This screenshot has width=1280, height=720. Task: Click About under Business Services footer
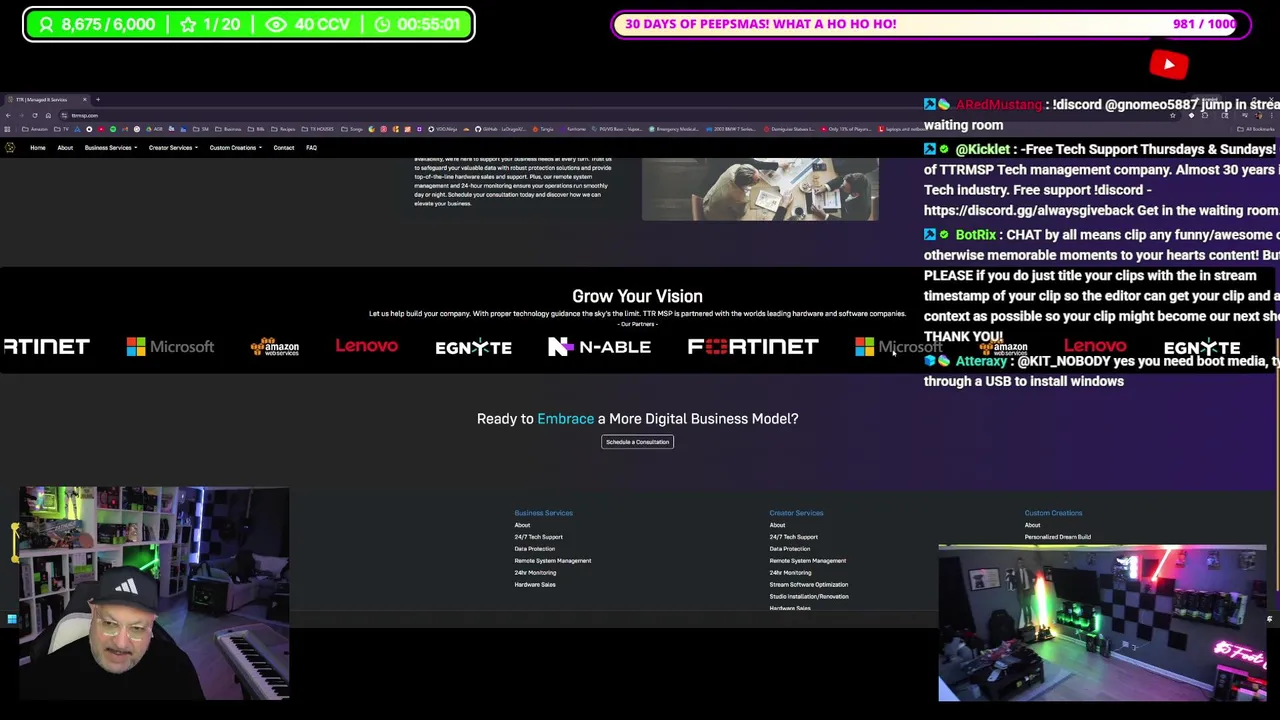[x=522, y=525]
